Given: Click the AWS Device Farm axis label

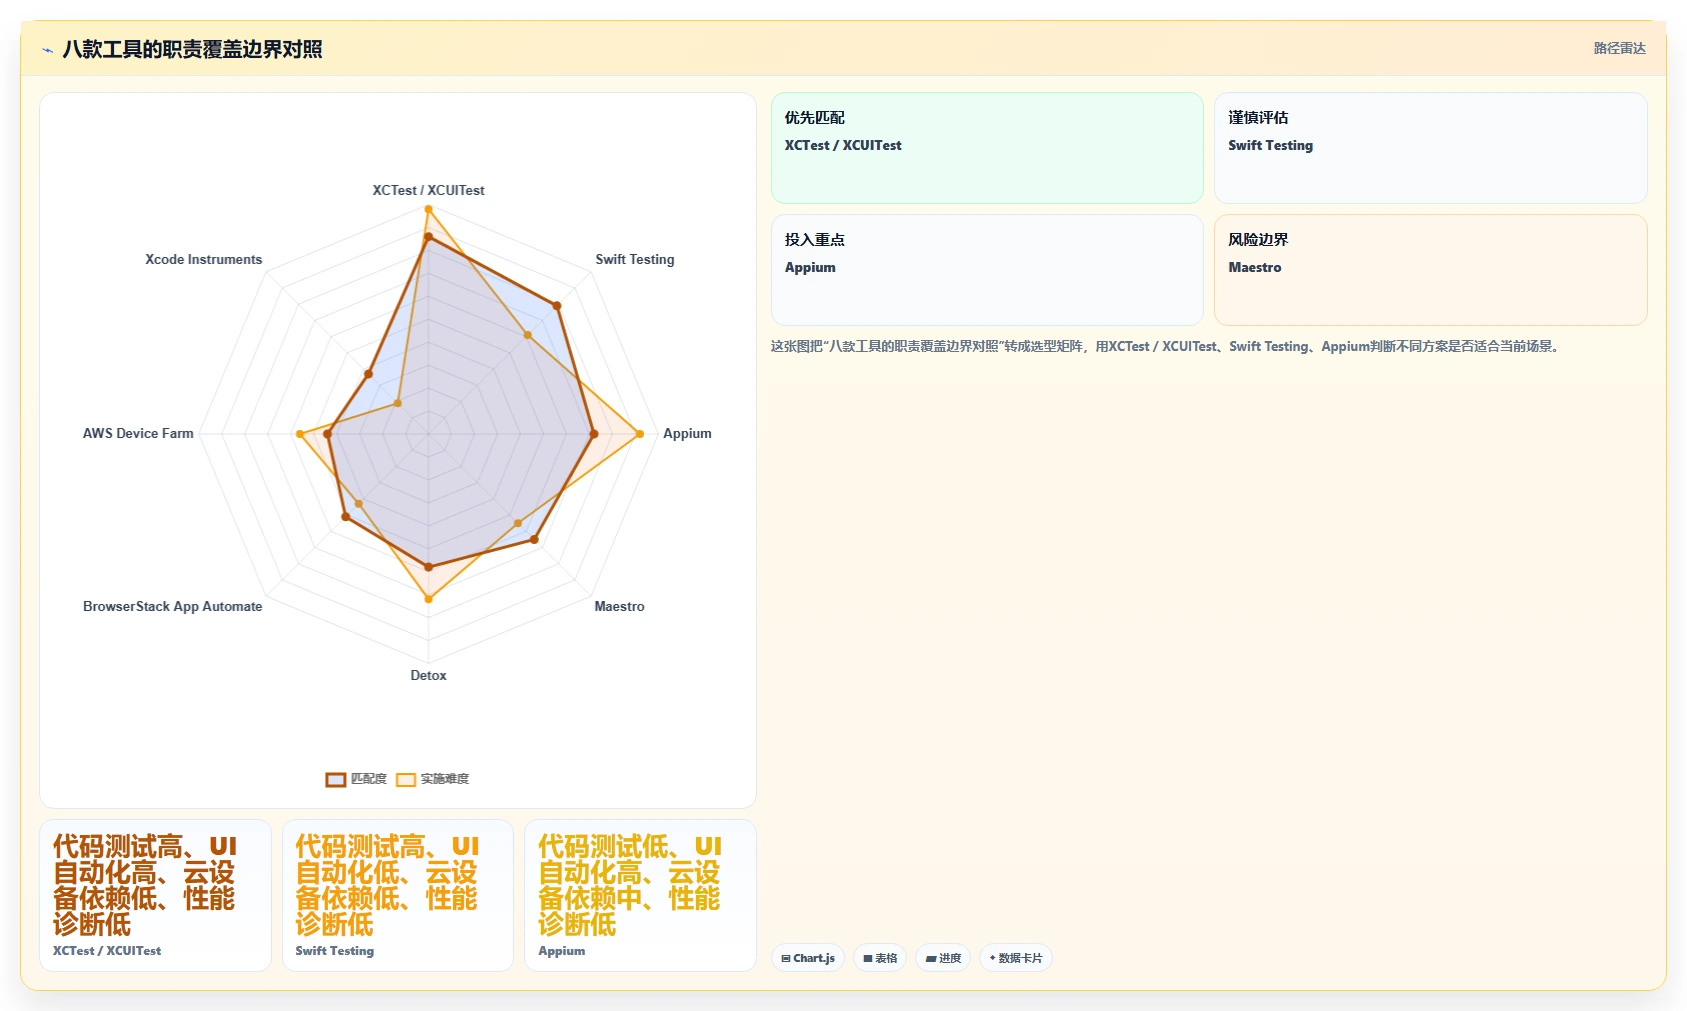Looking at the screenshot, I should (138, 433).
